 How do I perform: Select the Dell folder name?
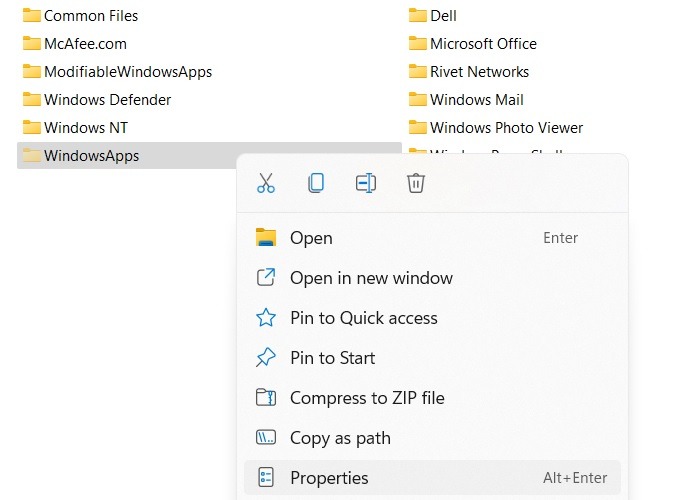point(443,16)
